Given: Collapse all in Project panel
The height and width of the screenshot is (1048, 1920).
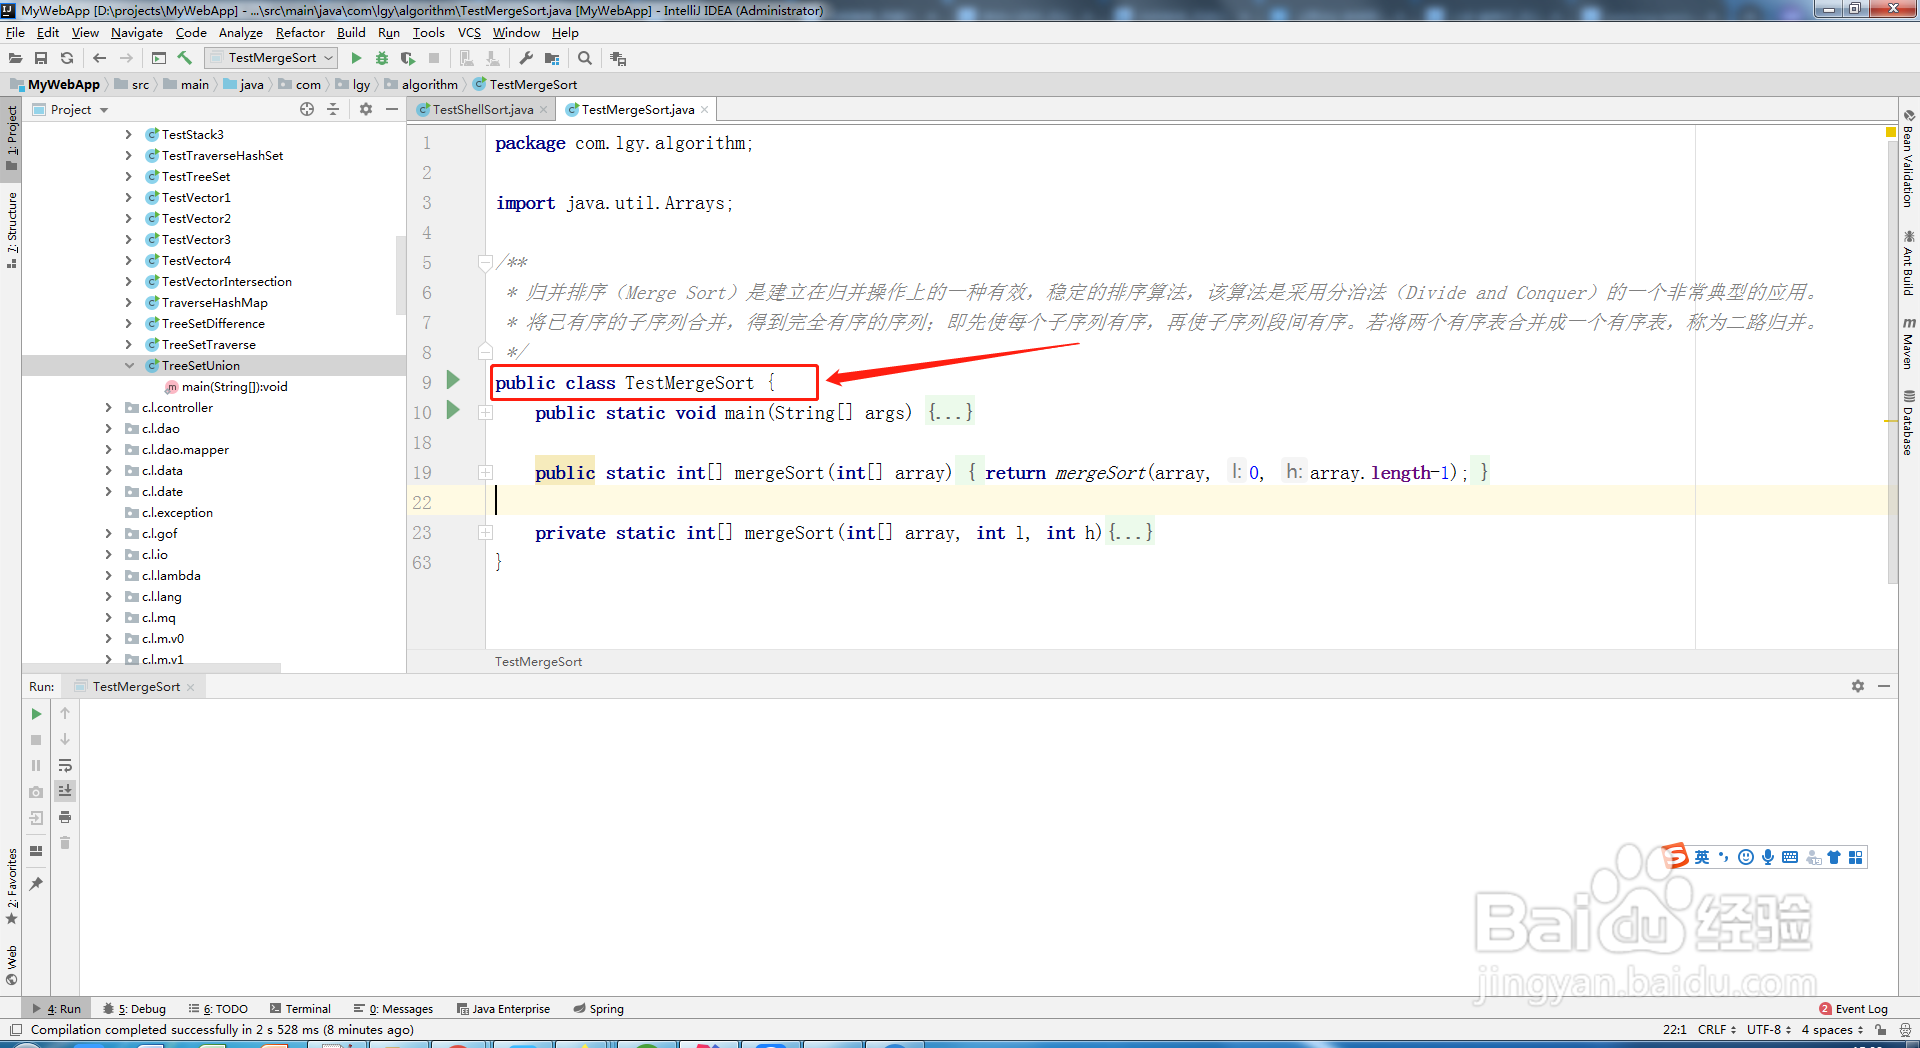Looking at the screenshot, I should click(x=333, y=110).
